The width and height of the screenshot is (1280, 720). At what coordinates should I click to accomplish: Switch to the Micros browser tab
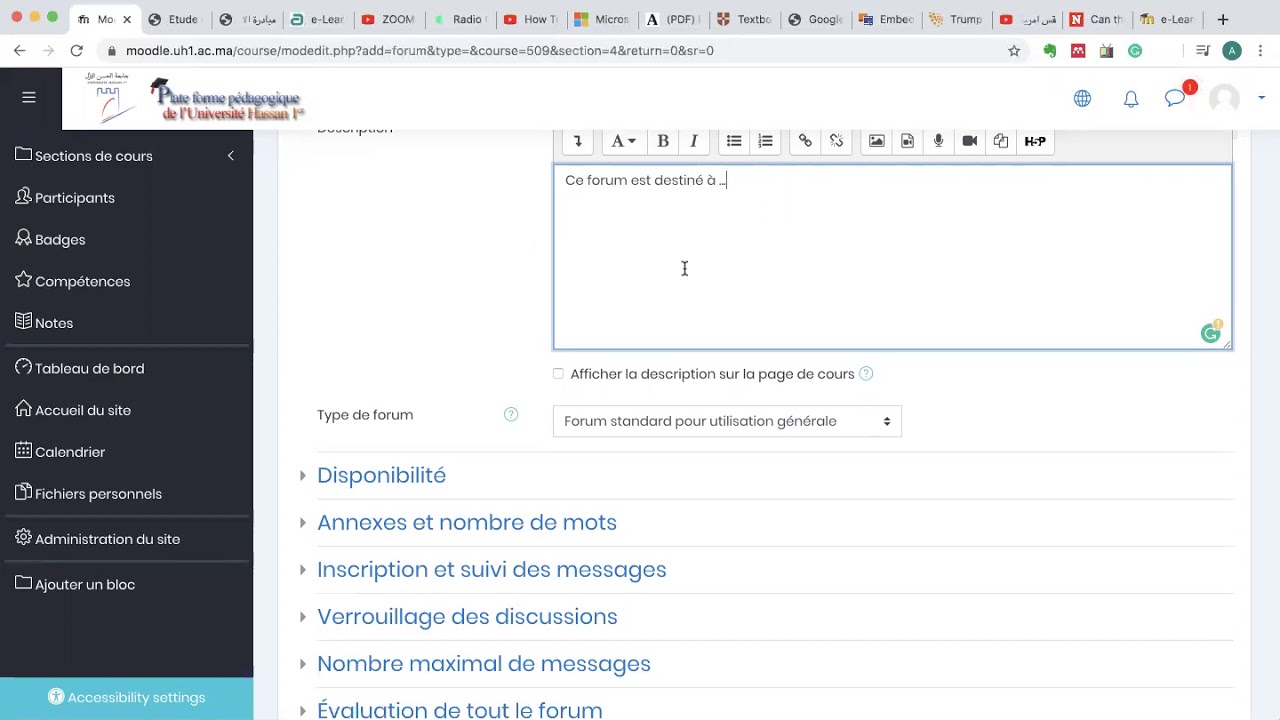(602, 19)
